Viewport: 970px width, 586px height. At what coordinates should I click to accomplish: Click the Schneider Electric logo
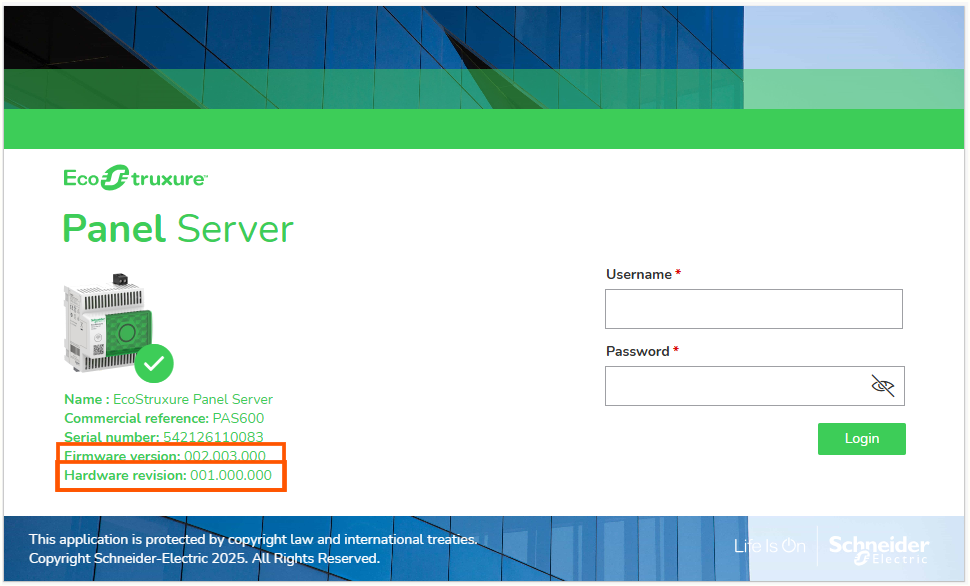click(x=878, y=549)
